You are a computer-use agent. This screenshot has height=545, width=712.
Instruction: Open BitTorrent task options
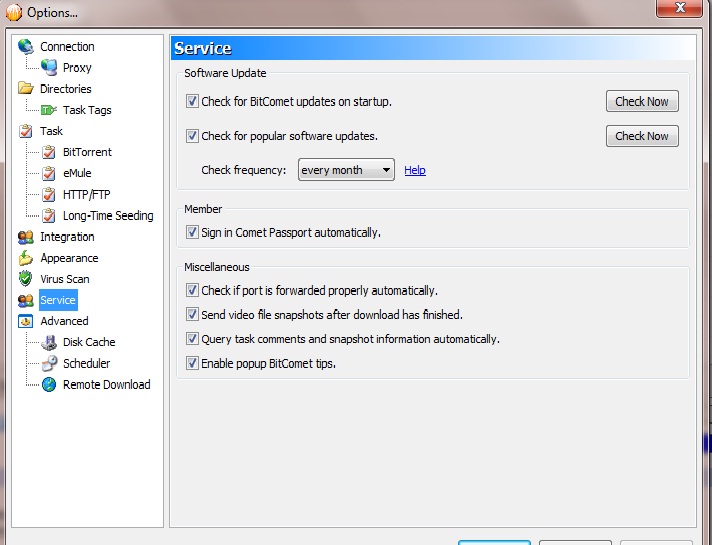tap(87, 152)
